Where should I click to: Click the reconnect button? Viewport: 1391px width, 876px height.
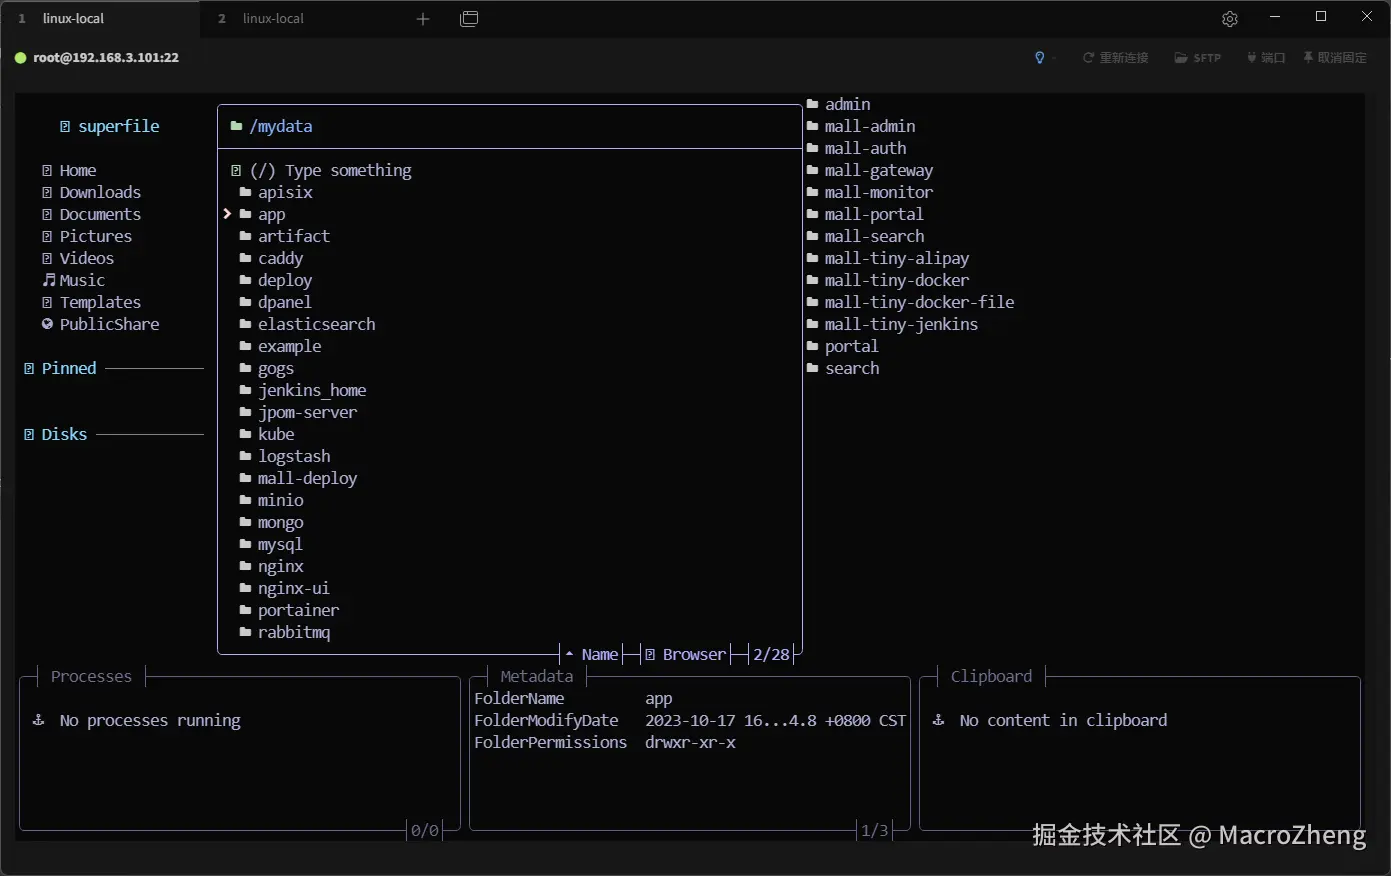coord(1115,58)
